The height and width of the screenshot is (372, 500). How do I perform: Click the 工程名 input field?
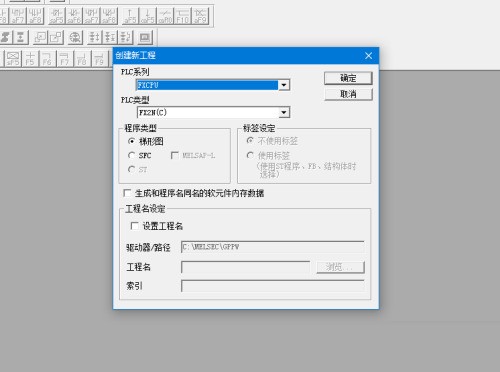click(246, 267)
